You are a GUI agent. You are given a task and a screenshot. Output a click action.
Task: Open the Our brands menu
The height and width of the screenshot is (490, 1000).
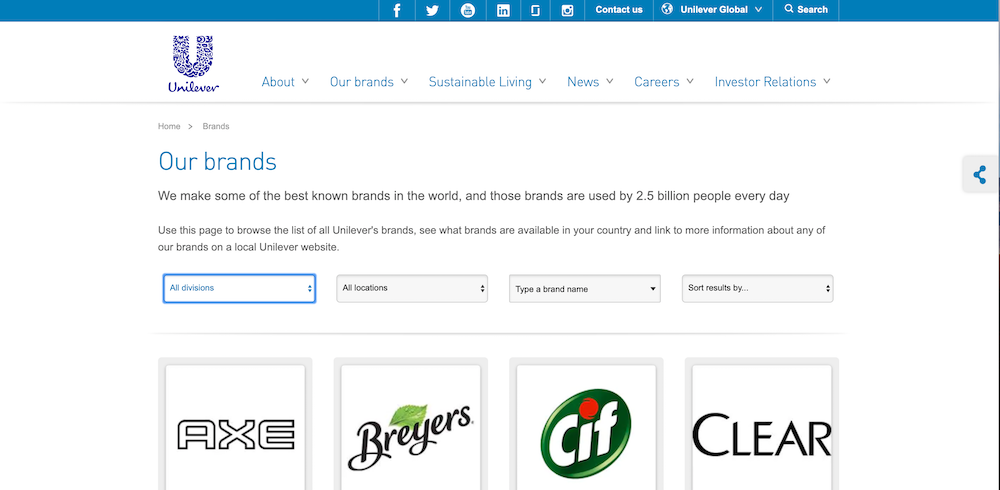369,82
